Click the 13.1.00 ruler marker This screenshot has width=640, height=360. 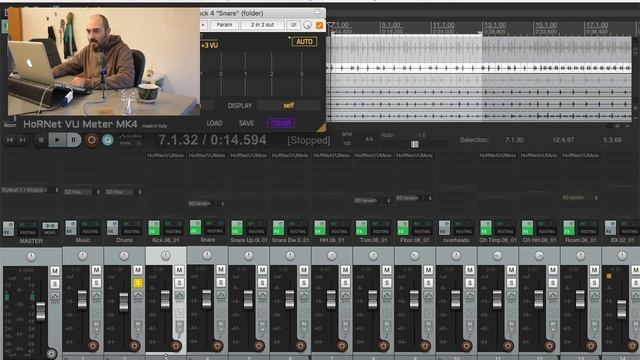pos(495,25)
